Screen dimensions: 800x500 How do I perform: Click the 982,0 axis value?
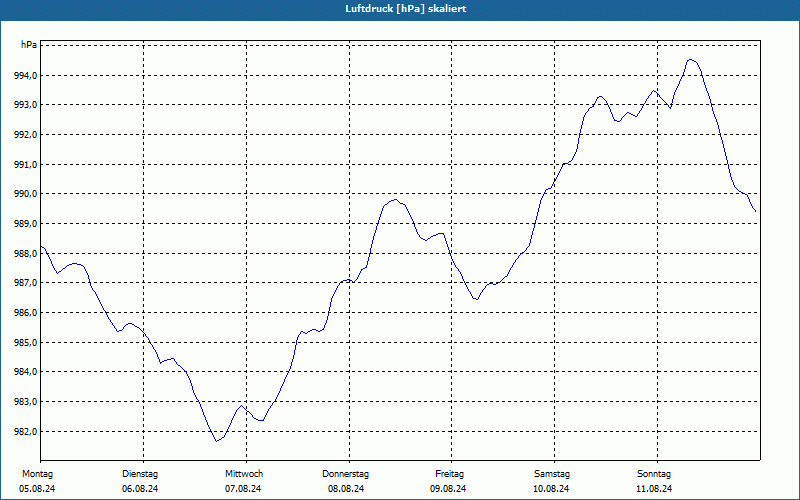click(x=25, y=431)
